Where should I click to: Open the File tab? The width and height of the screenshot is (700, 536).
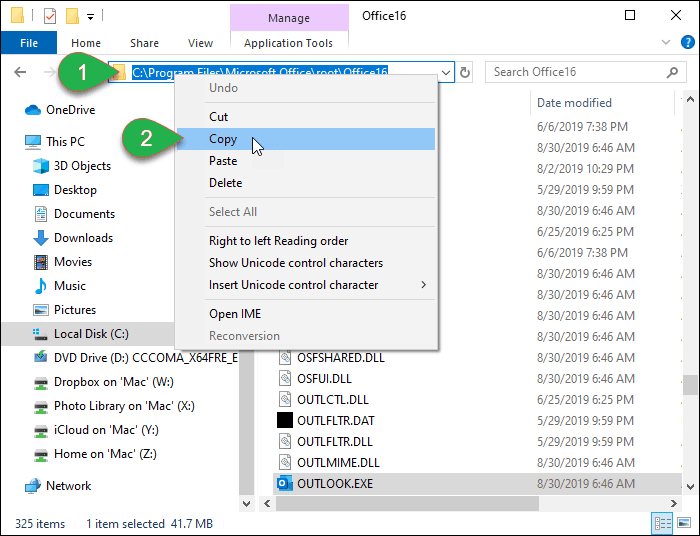[x=29, y=43]
